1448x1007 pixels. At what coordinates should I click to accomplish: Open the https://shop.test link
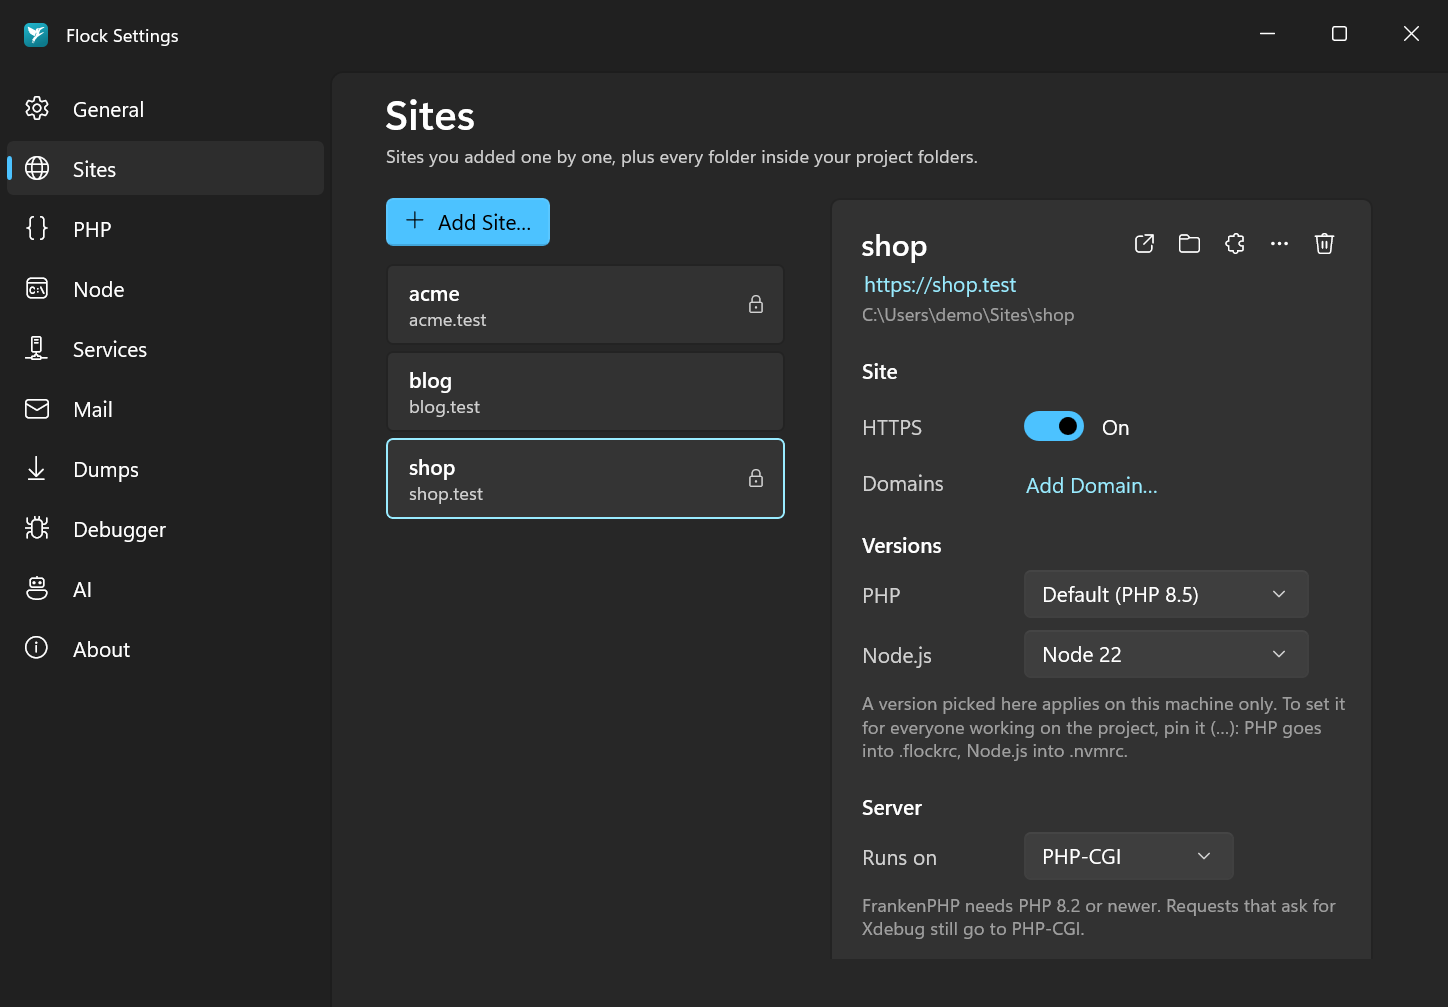click(940, 285)
